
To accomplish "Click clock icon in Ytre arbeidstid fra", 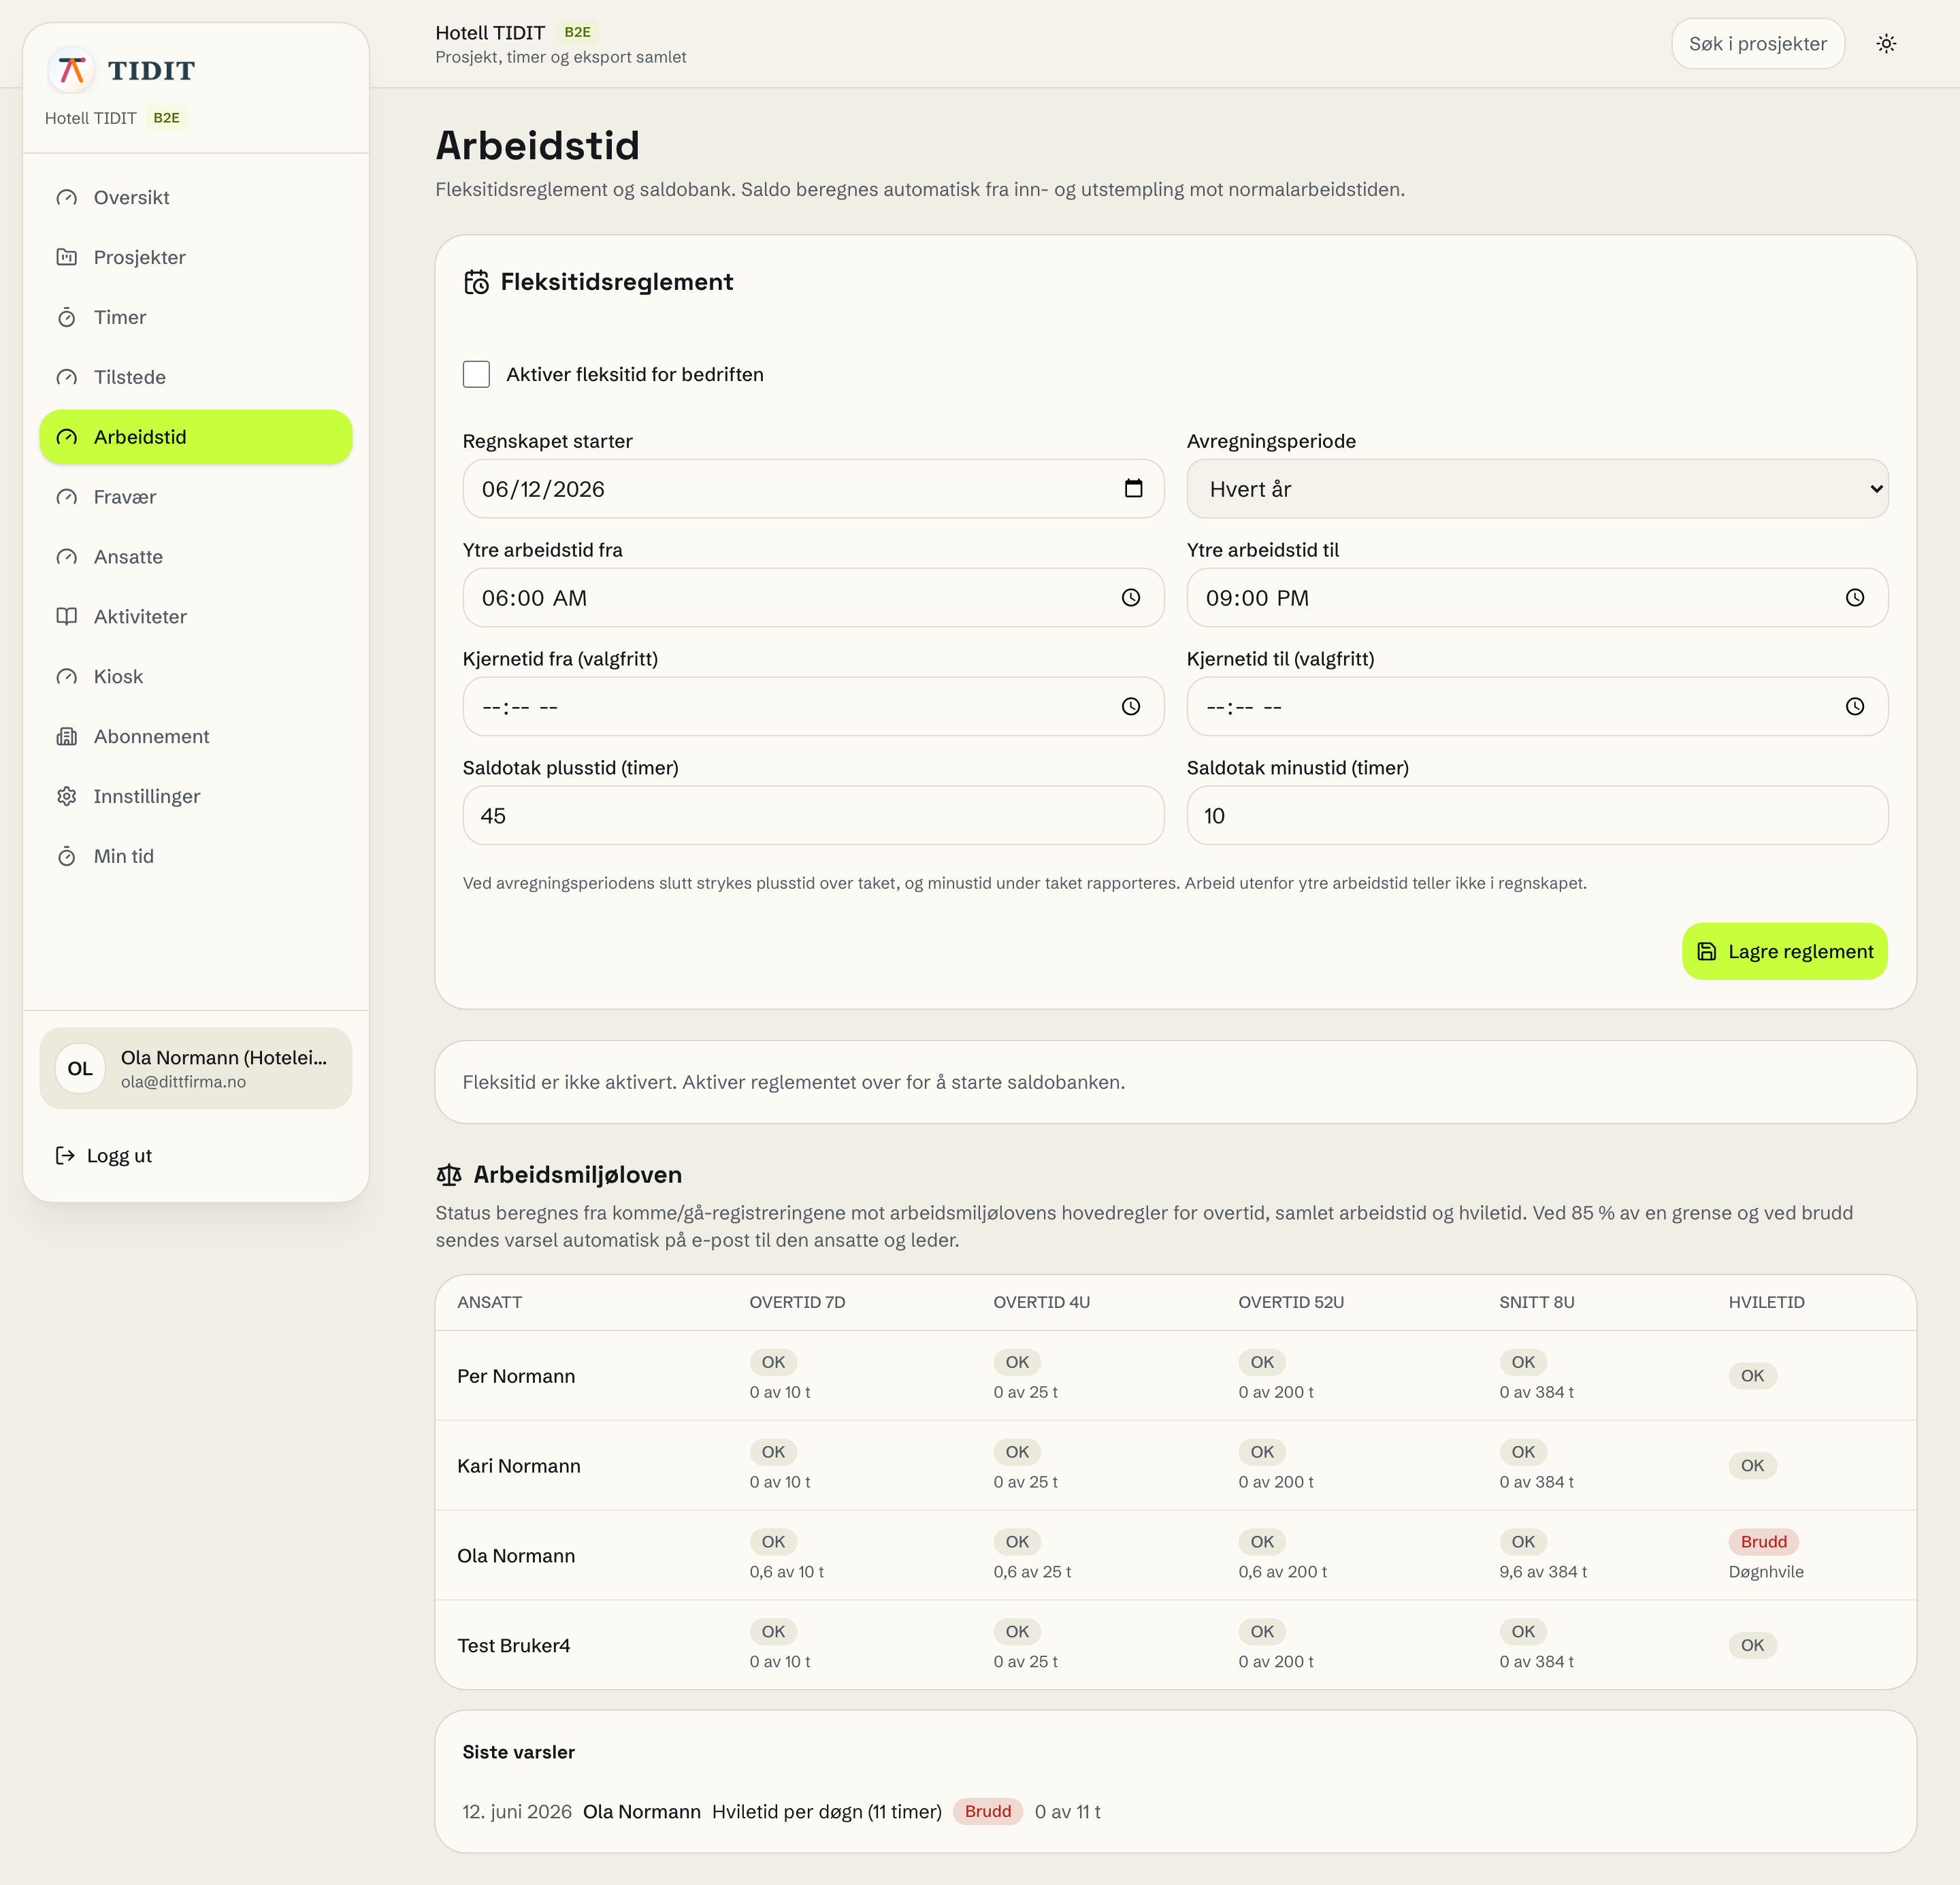I will pyautogui.click(x=1131, y=597).
